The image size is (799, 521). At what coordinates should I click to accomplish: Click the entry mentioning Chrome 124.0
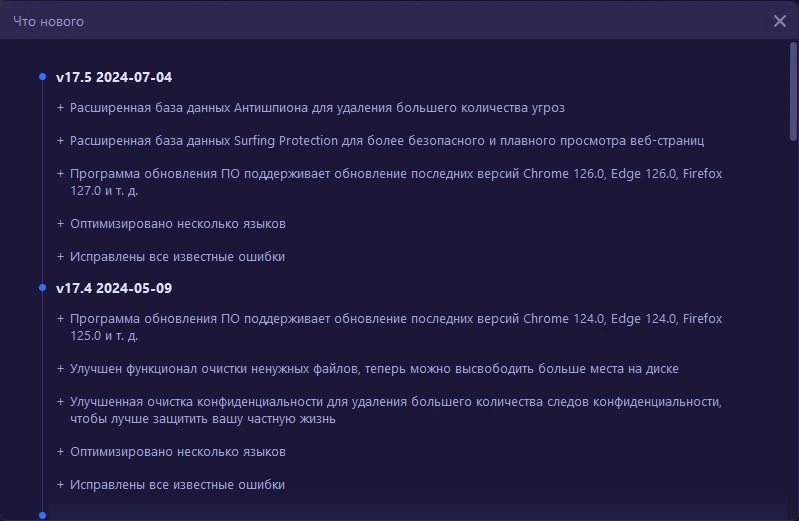click(x=396, y=327)
